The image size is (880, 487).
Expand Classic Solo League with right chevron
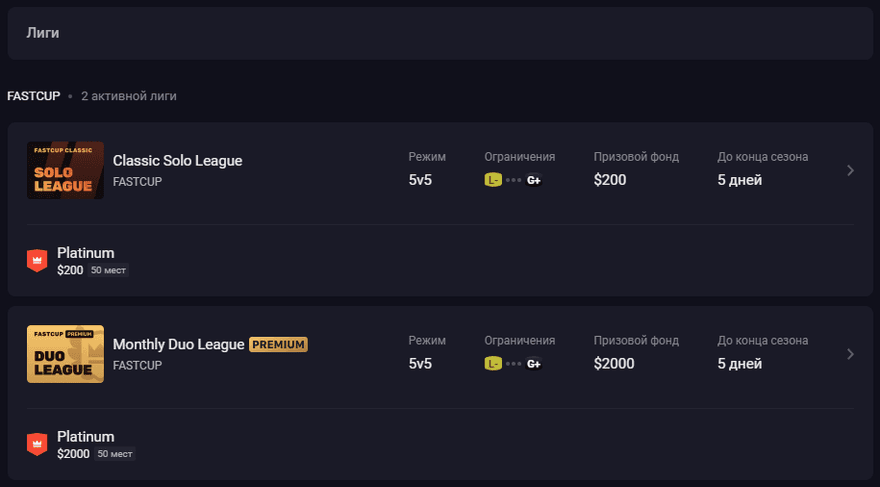tap(850, 170)
